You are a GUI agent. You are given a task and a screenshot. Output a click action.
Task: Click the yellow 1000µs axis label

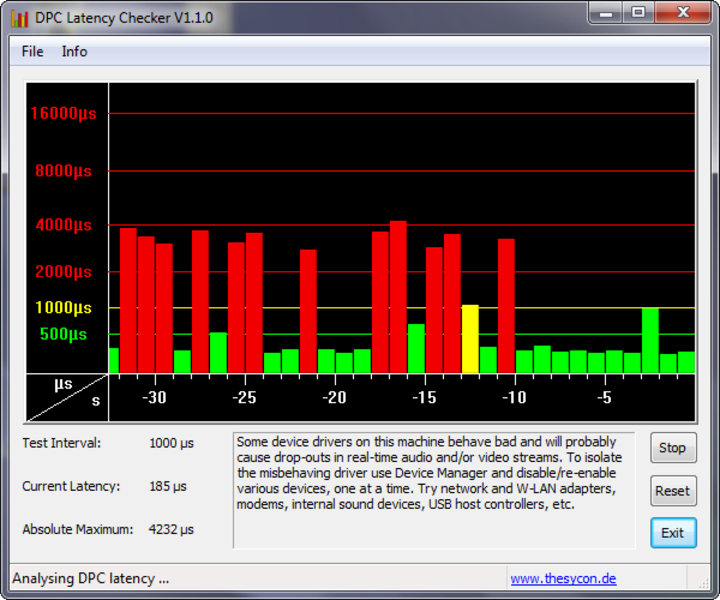pos(63,308)
